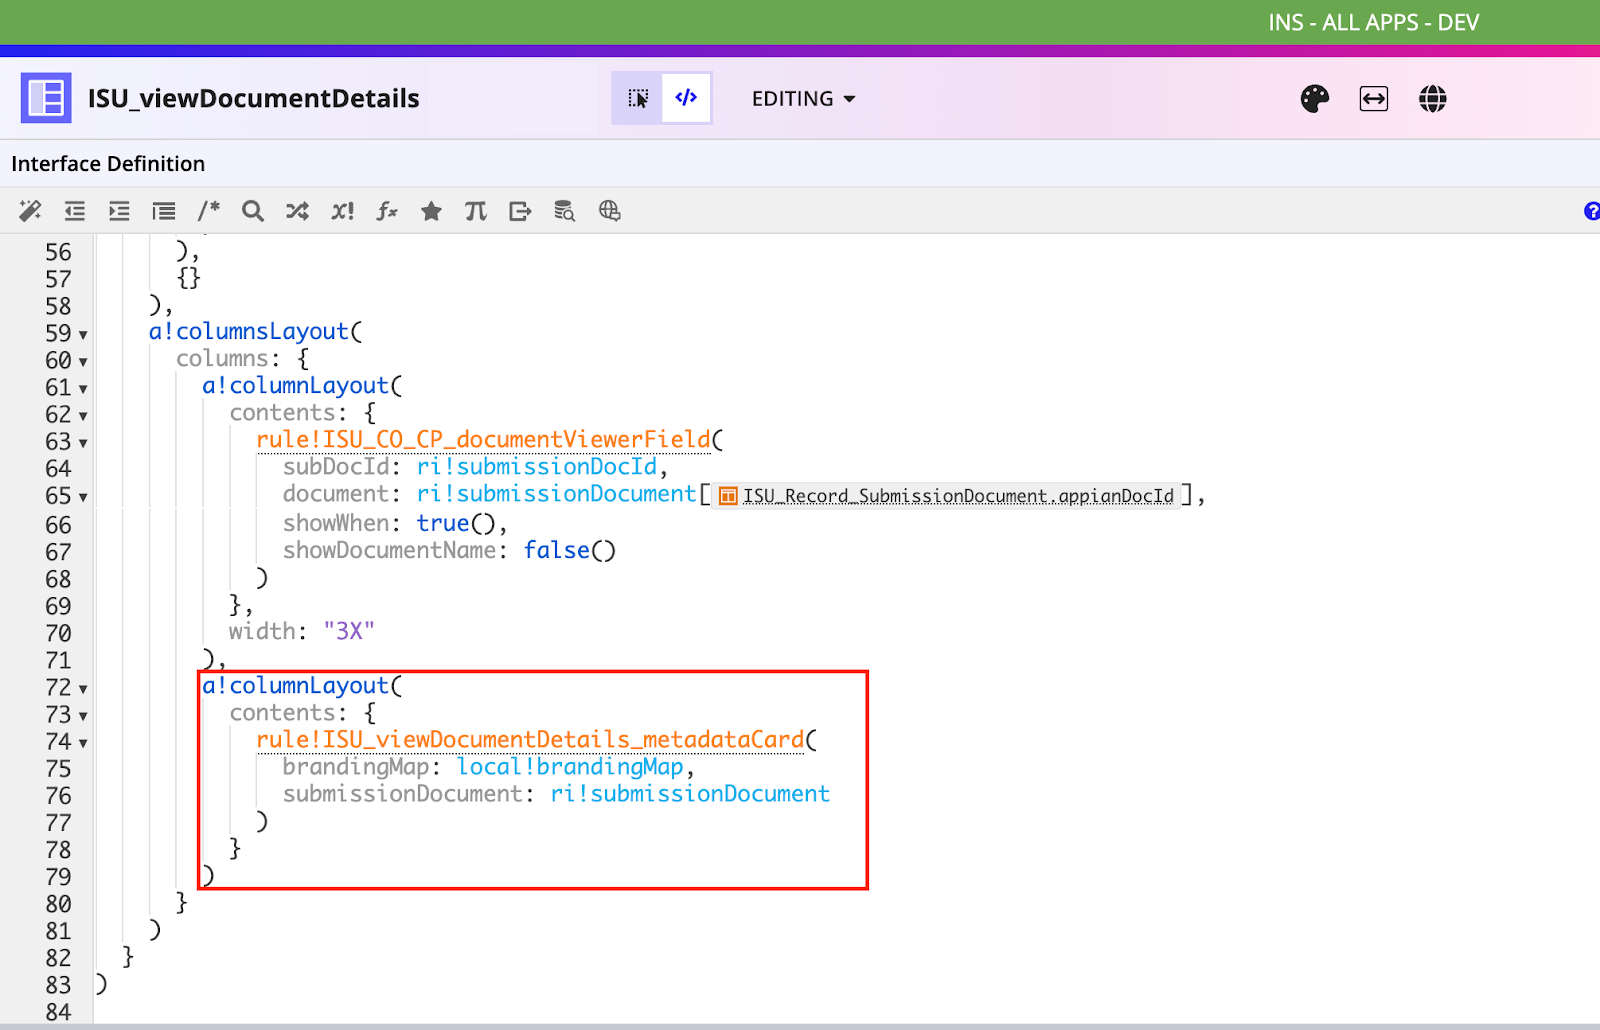This screenshot has width=1600, height=1030.
Task: Switch to Design Mode view
Action: point(638,98)
